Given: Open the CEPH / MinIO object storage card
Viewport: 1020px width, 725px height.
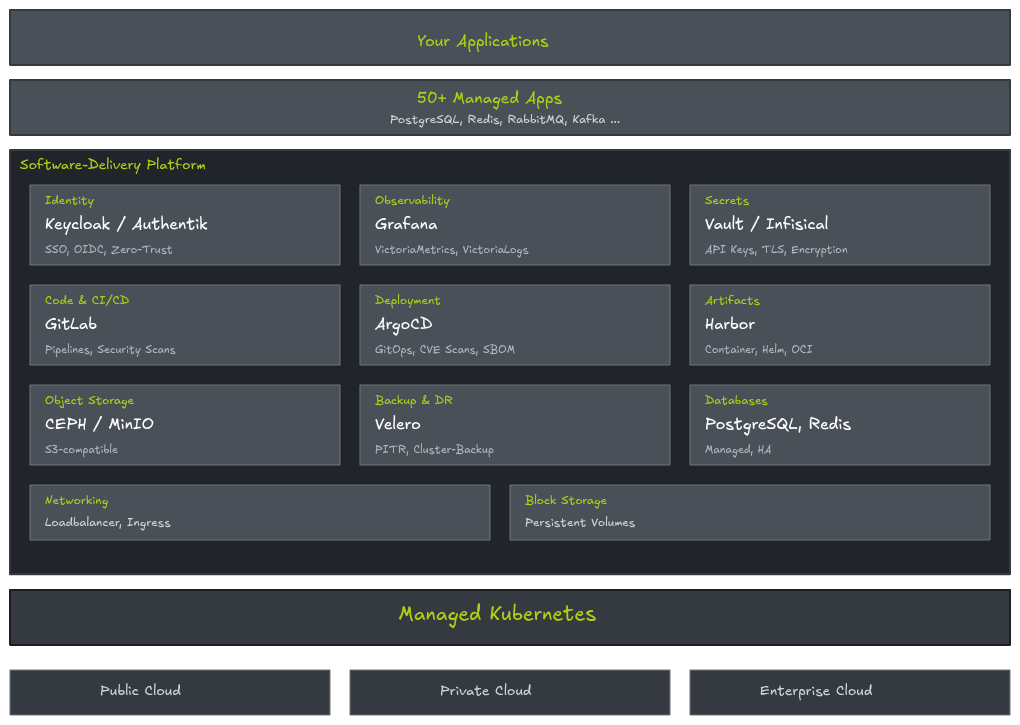Looking at the screenshot, I should click(185, 425).
